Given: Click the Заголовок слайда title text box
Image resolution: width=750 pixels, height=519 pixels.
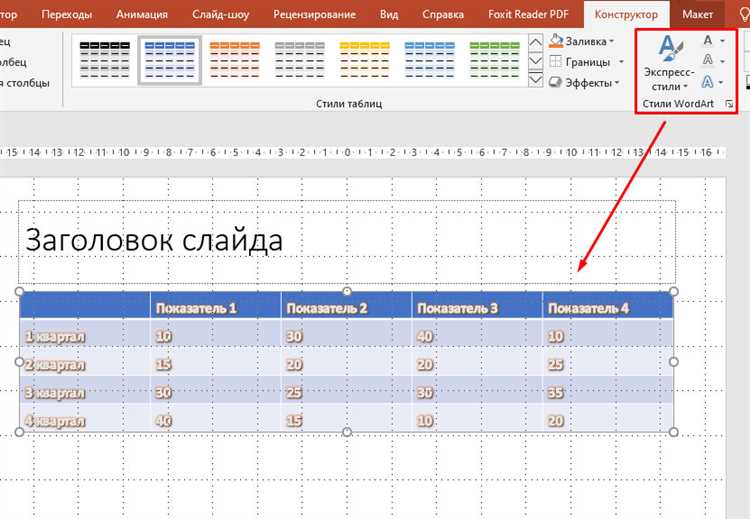Looking at the screenshot, I should coord(347,242).
